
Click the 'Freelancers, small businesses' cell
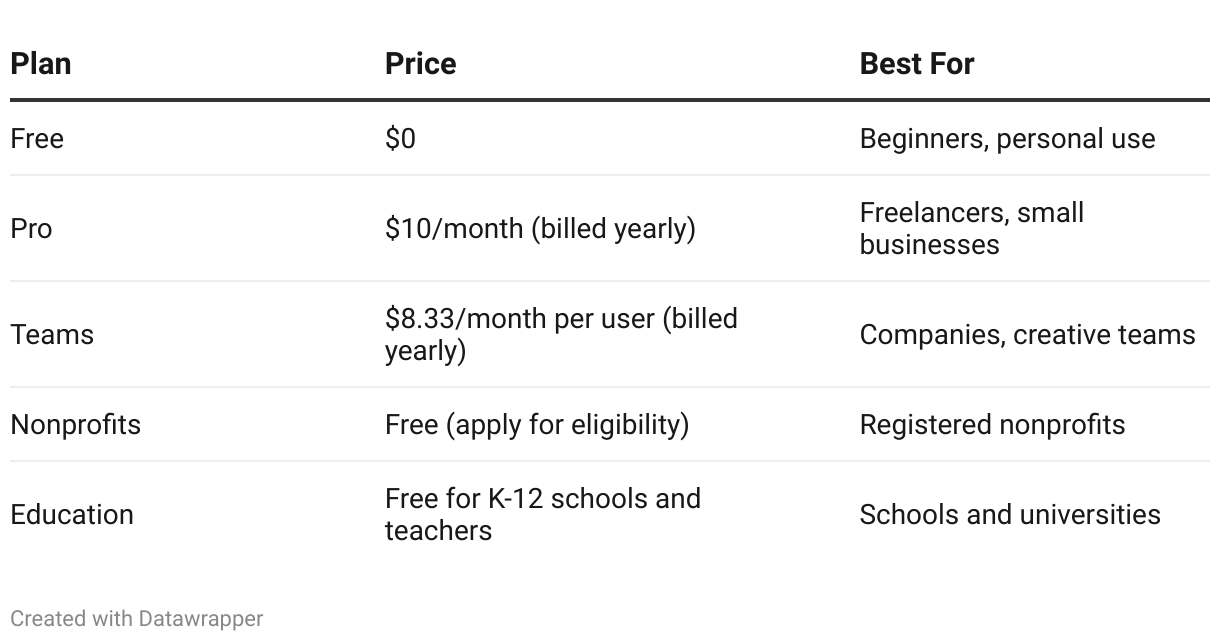click(x=971, y=229)
